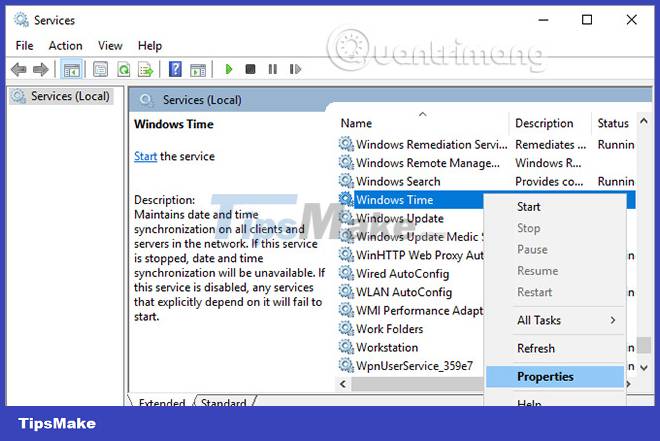Viewport: 660px width, 441px height.
Task: Open the Help menu in menu bar
Action: (150, 45)
